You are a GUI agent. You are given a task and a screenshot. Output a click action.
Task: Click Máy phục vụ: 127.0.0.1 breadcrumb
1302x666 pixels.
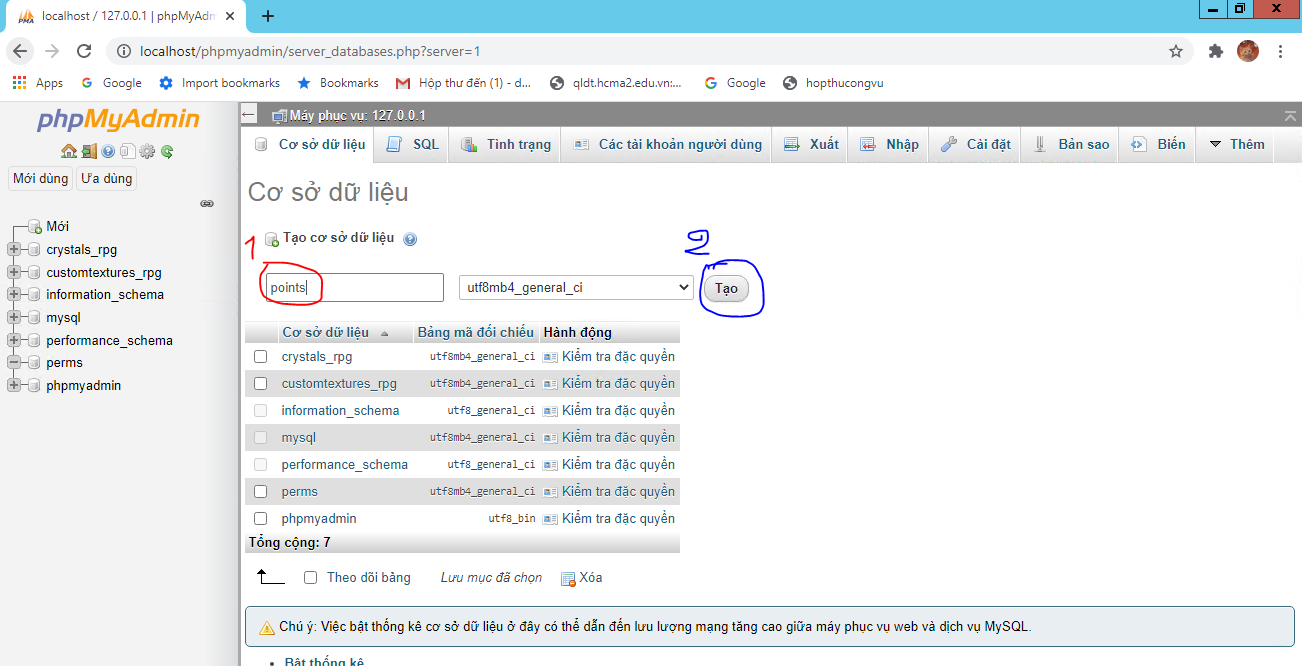(x=357, y=116)
